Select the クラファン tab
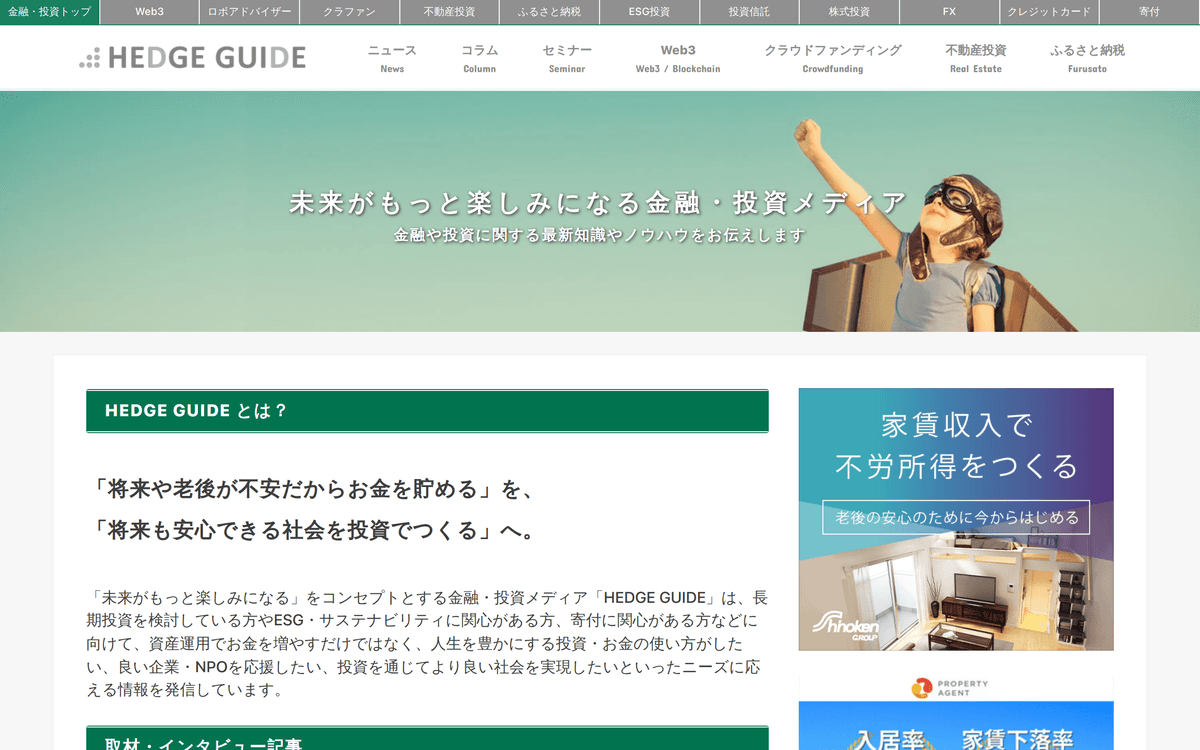Image resolution: width=1200 pixels, height=750 pixels. click(350, 12)
